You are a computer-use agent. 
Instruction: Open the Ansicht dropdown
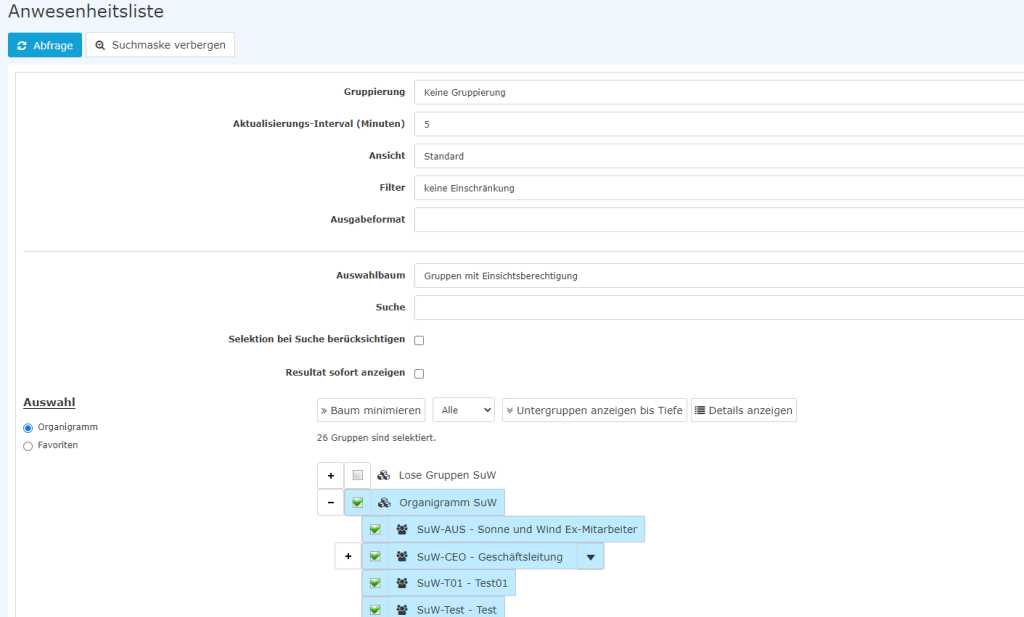(719, 156)
